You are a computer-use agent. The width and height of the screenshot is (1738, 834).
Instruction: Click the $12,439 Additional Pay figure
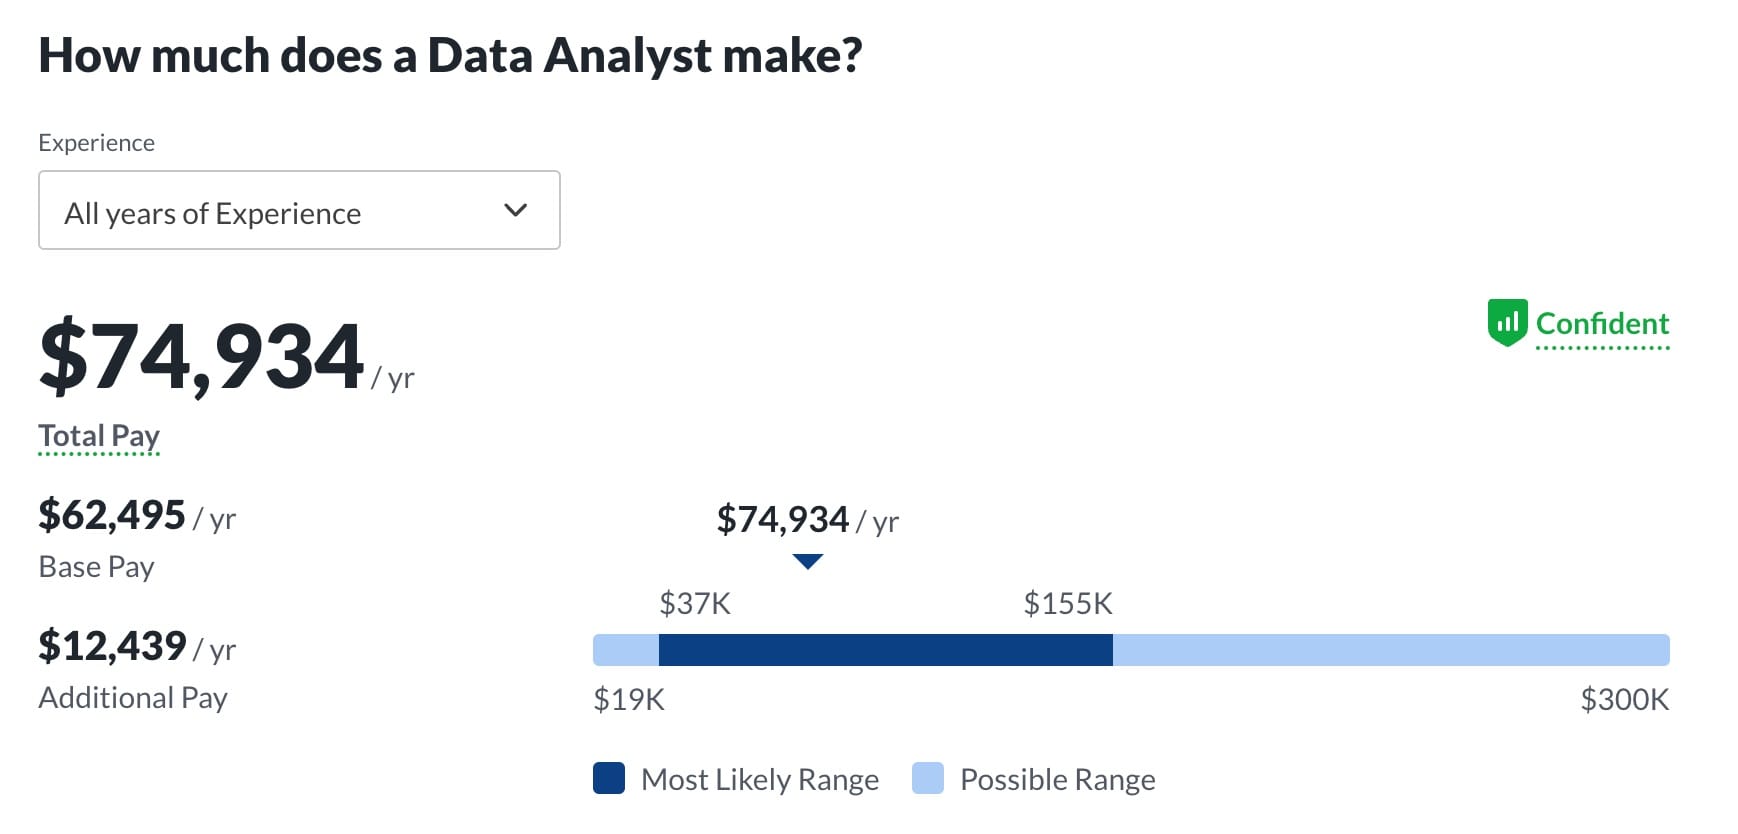[x=112, y=646]
